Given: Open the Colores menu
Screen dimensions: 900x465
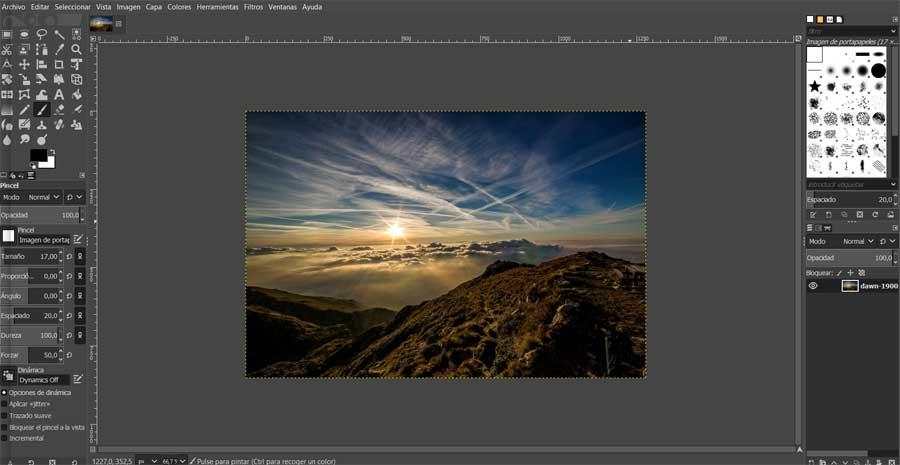Looking at the screenshot, I should 179,7.
